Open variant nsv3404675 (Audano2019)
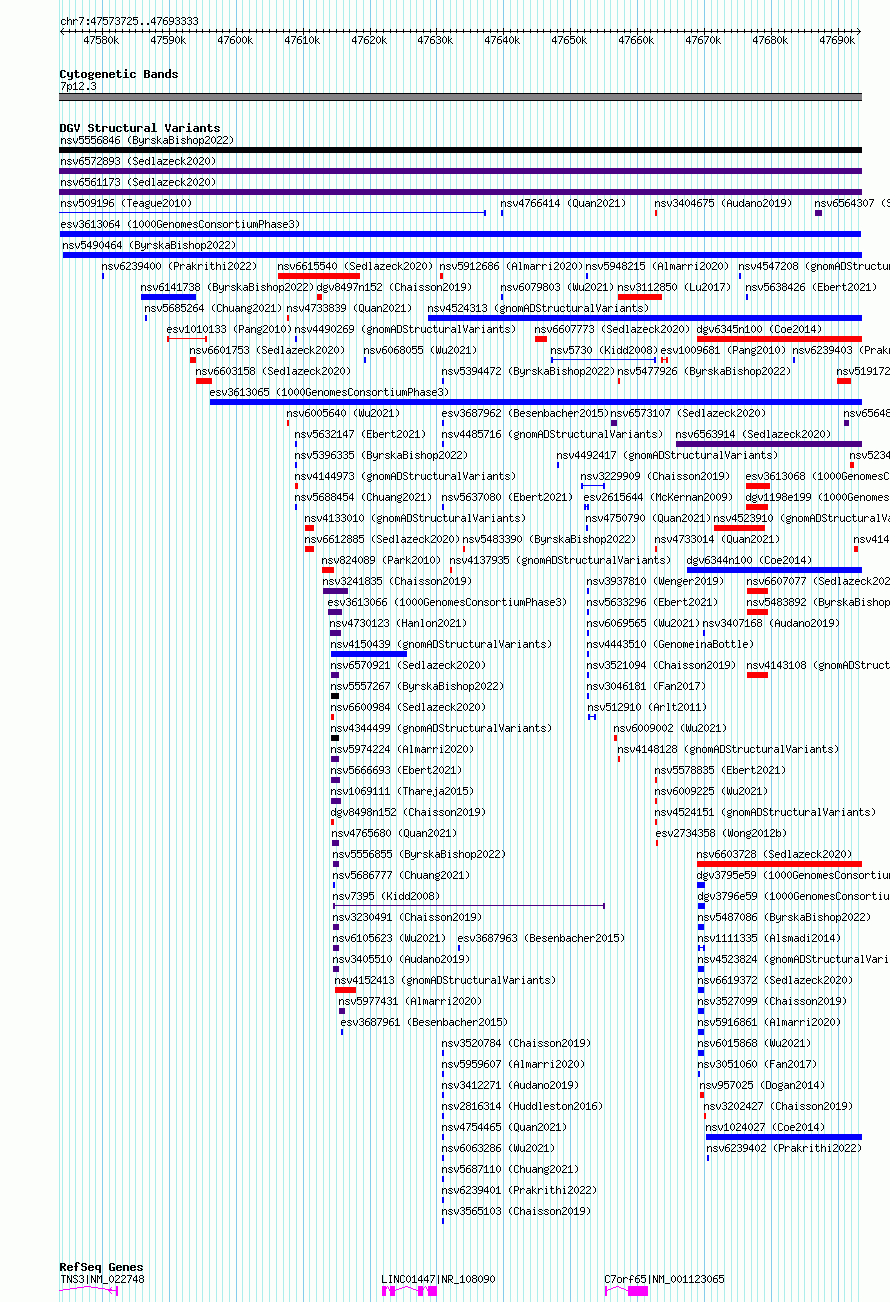This screenshot has height=1302, width=890. coord(723,203)
